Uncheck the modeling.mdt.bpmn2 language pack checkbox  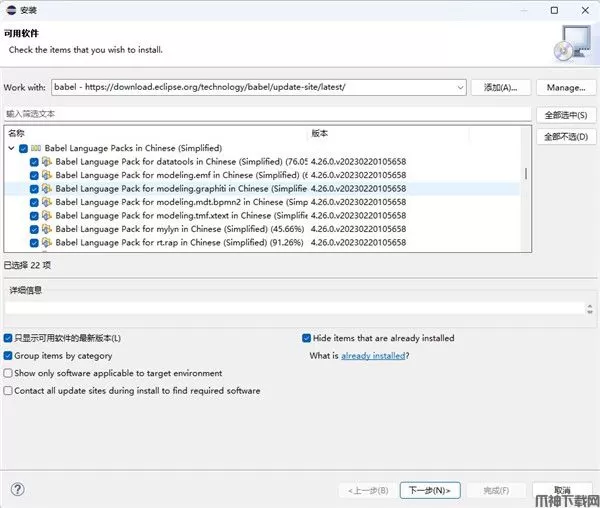[34, 202]
